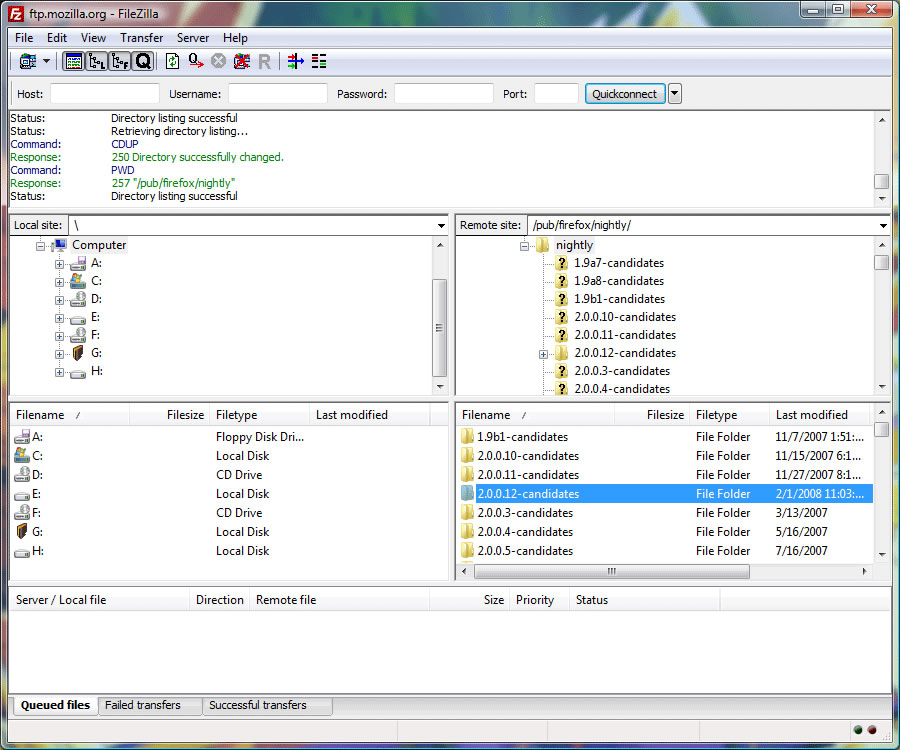
Task: Click the message log scroll-up arrow
Action: click(882, 119)
